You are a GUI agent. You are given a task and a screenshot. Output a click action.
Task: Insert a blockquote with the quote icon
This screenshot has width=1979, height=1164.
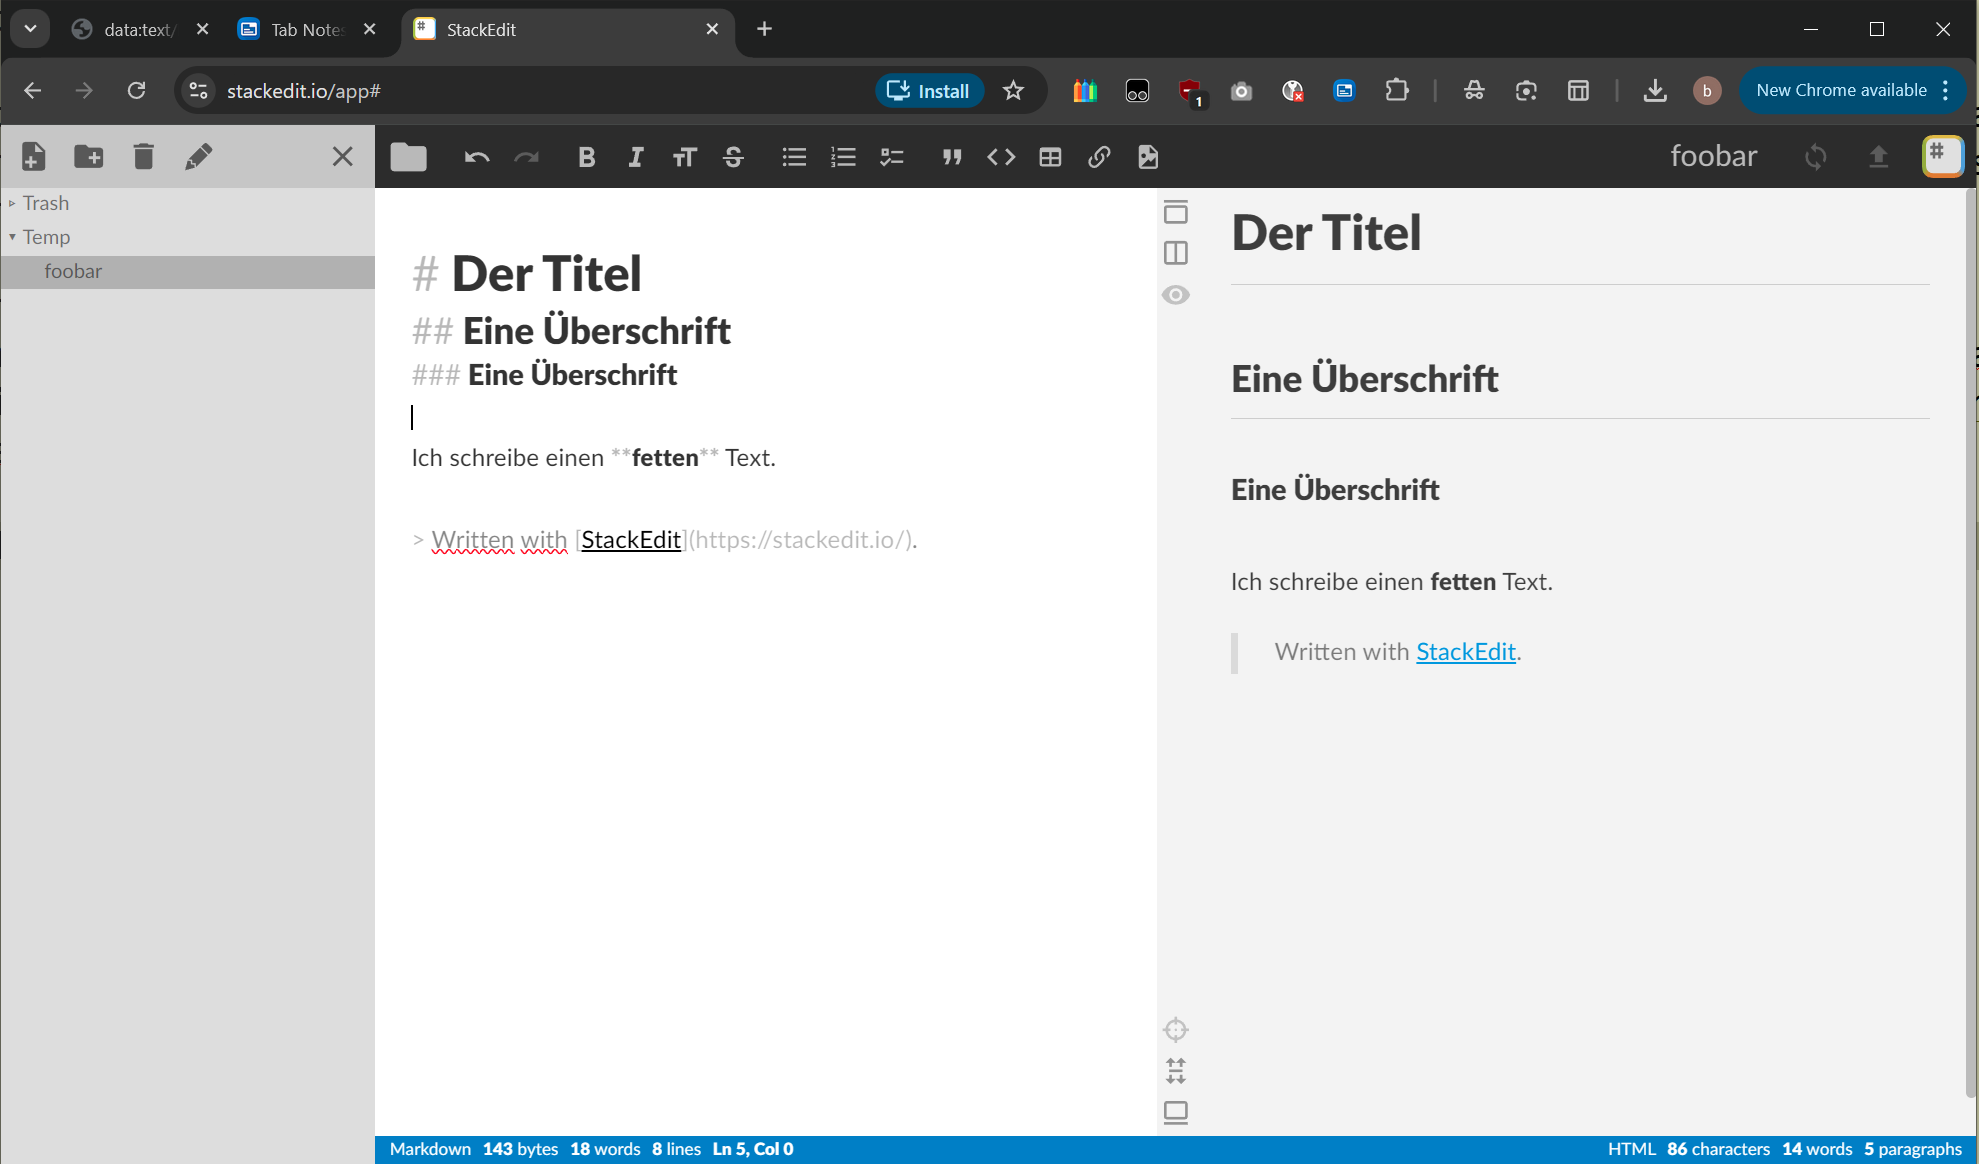click(x=951, y=157)
